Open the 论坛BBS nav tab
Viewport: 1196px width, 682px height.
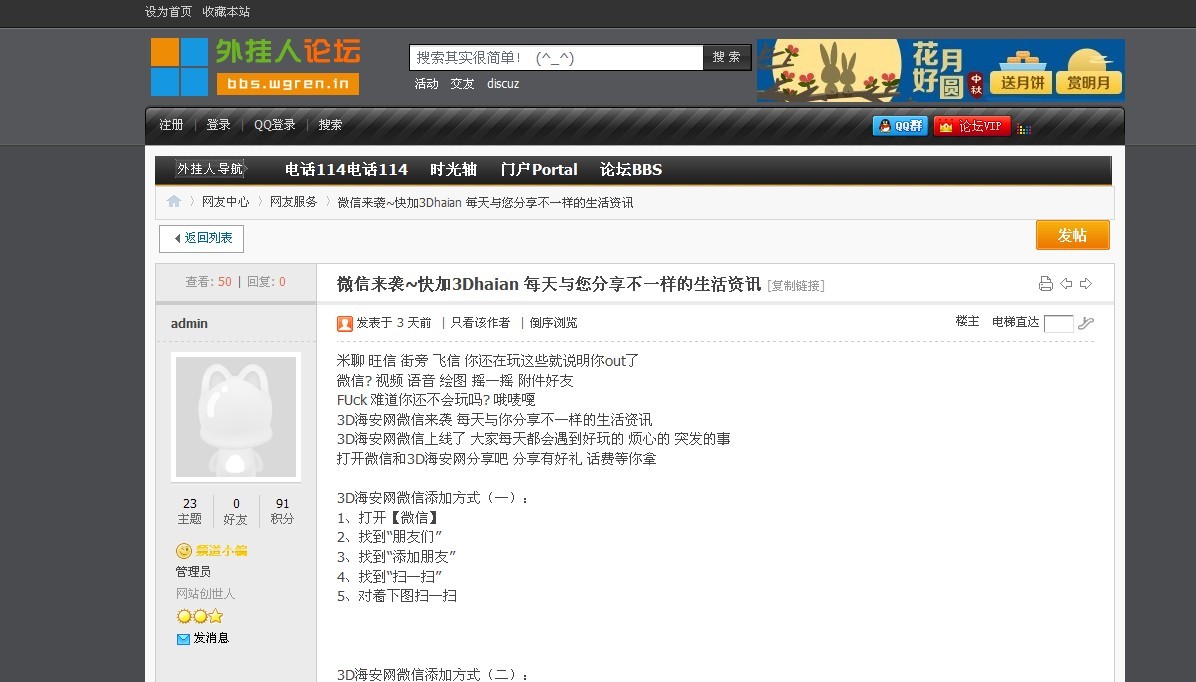point(631,169)
